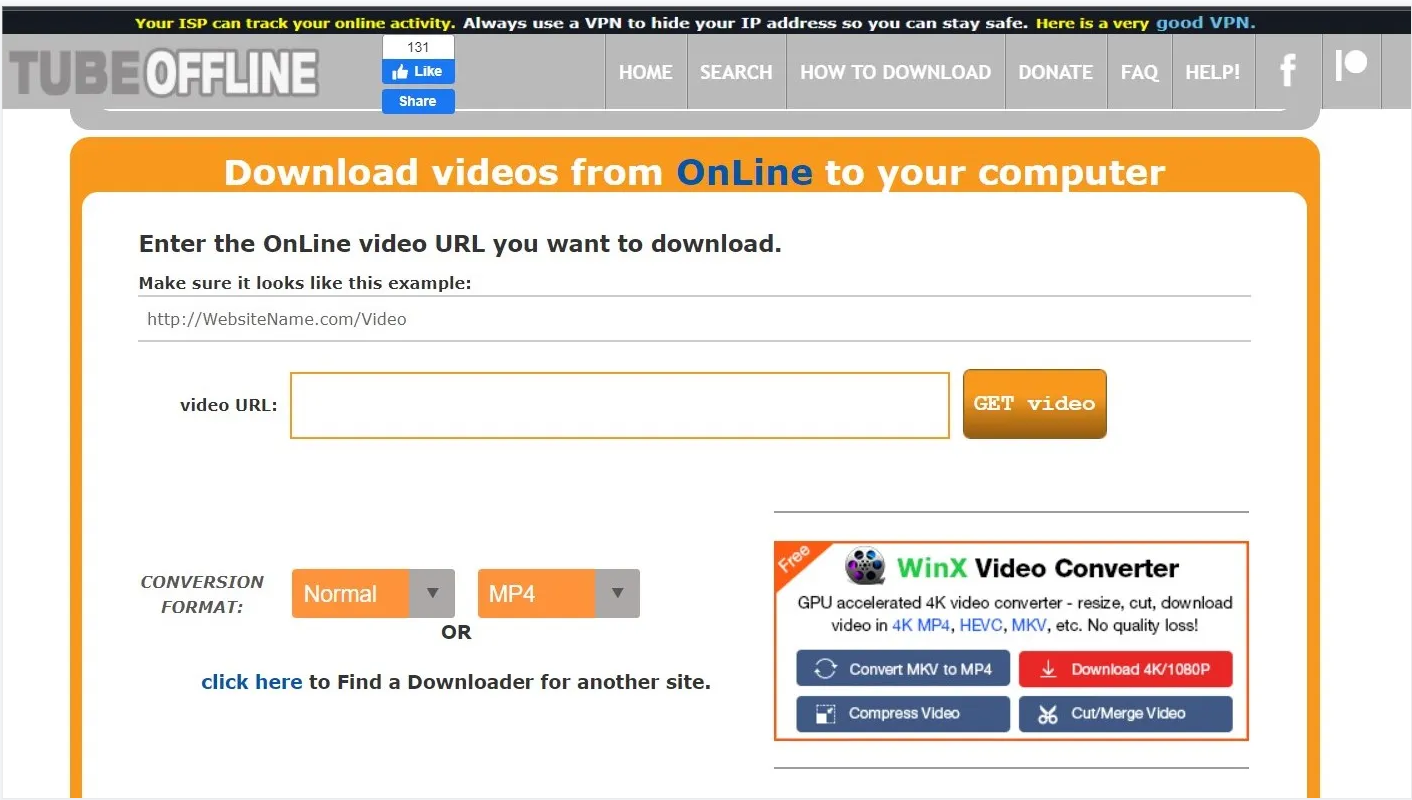Follow the 'click here' downloader link
1412x800 pixels.
(x=251, y=682)
